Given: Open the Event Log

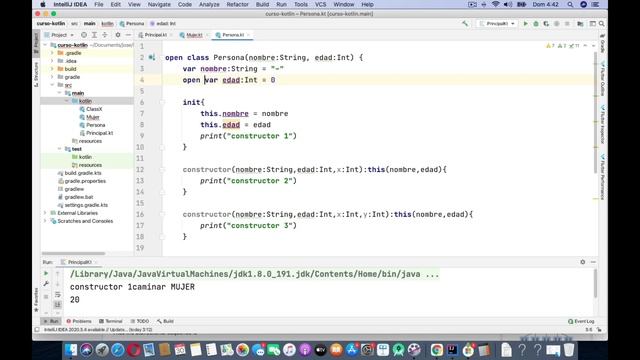Looking at the screenshot, I should pyautogui.click(x=581, y=321).
